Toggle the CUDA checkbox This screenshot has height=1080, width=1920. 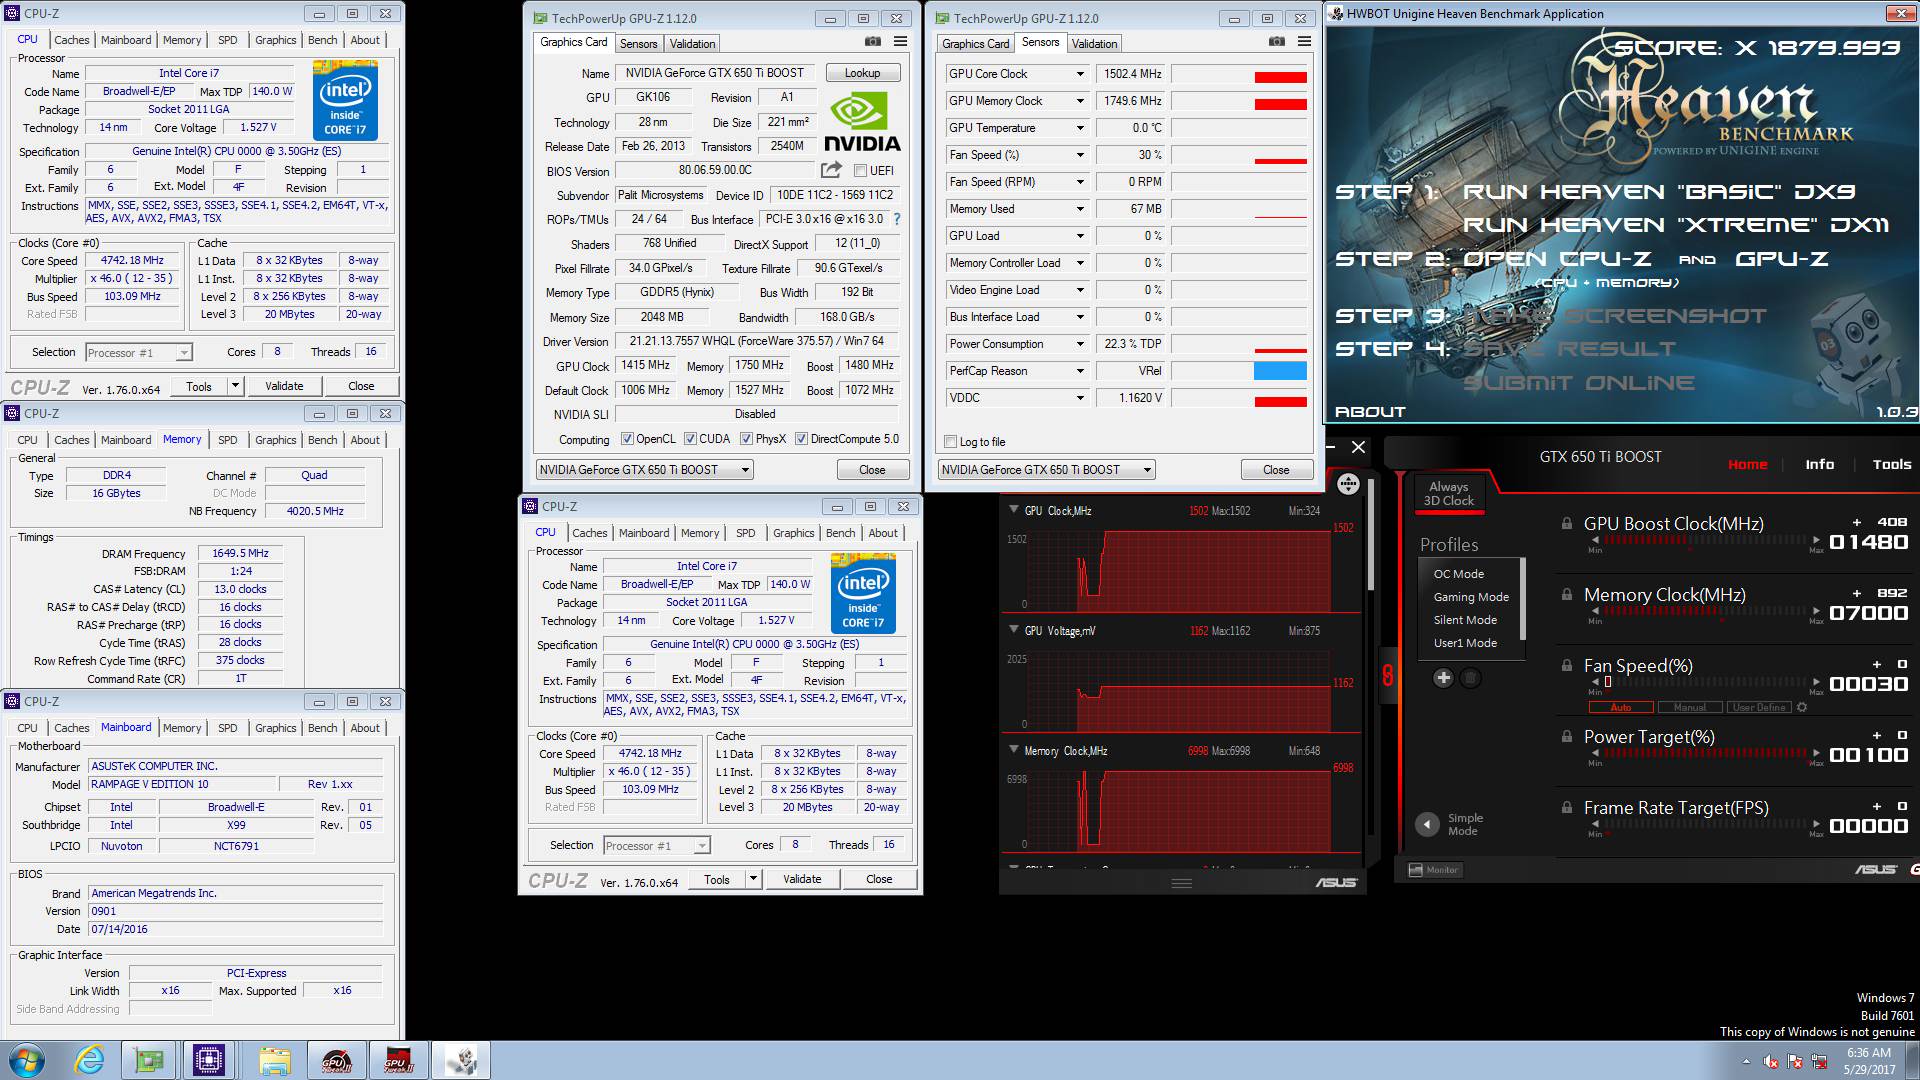pos(690,439)
